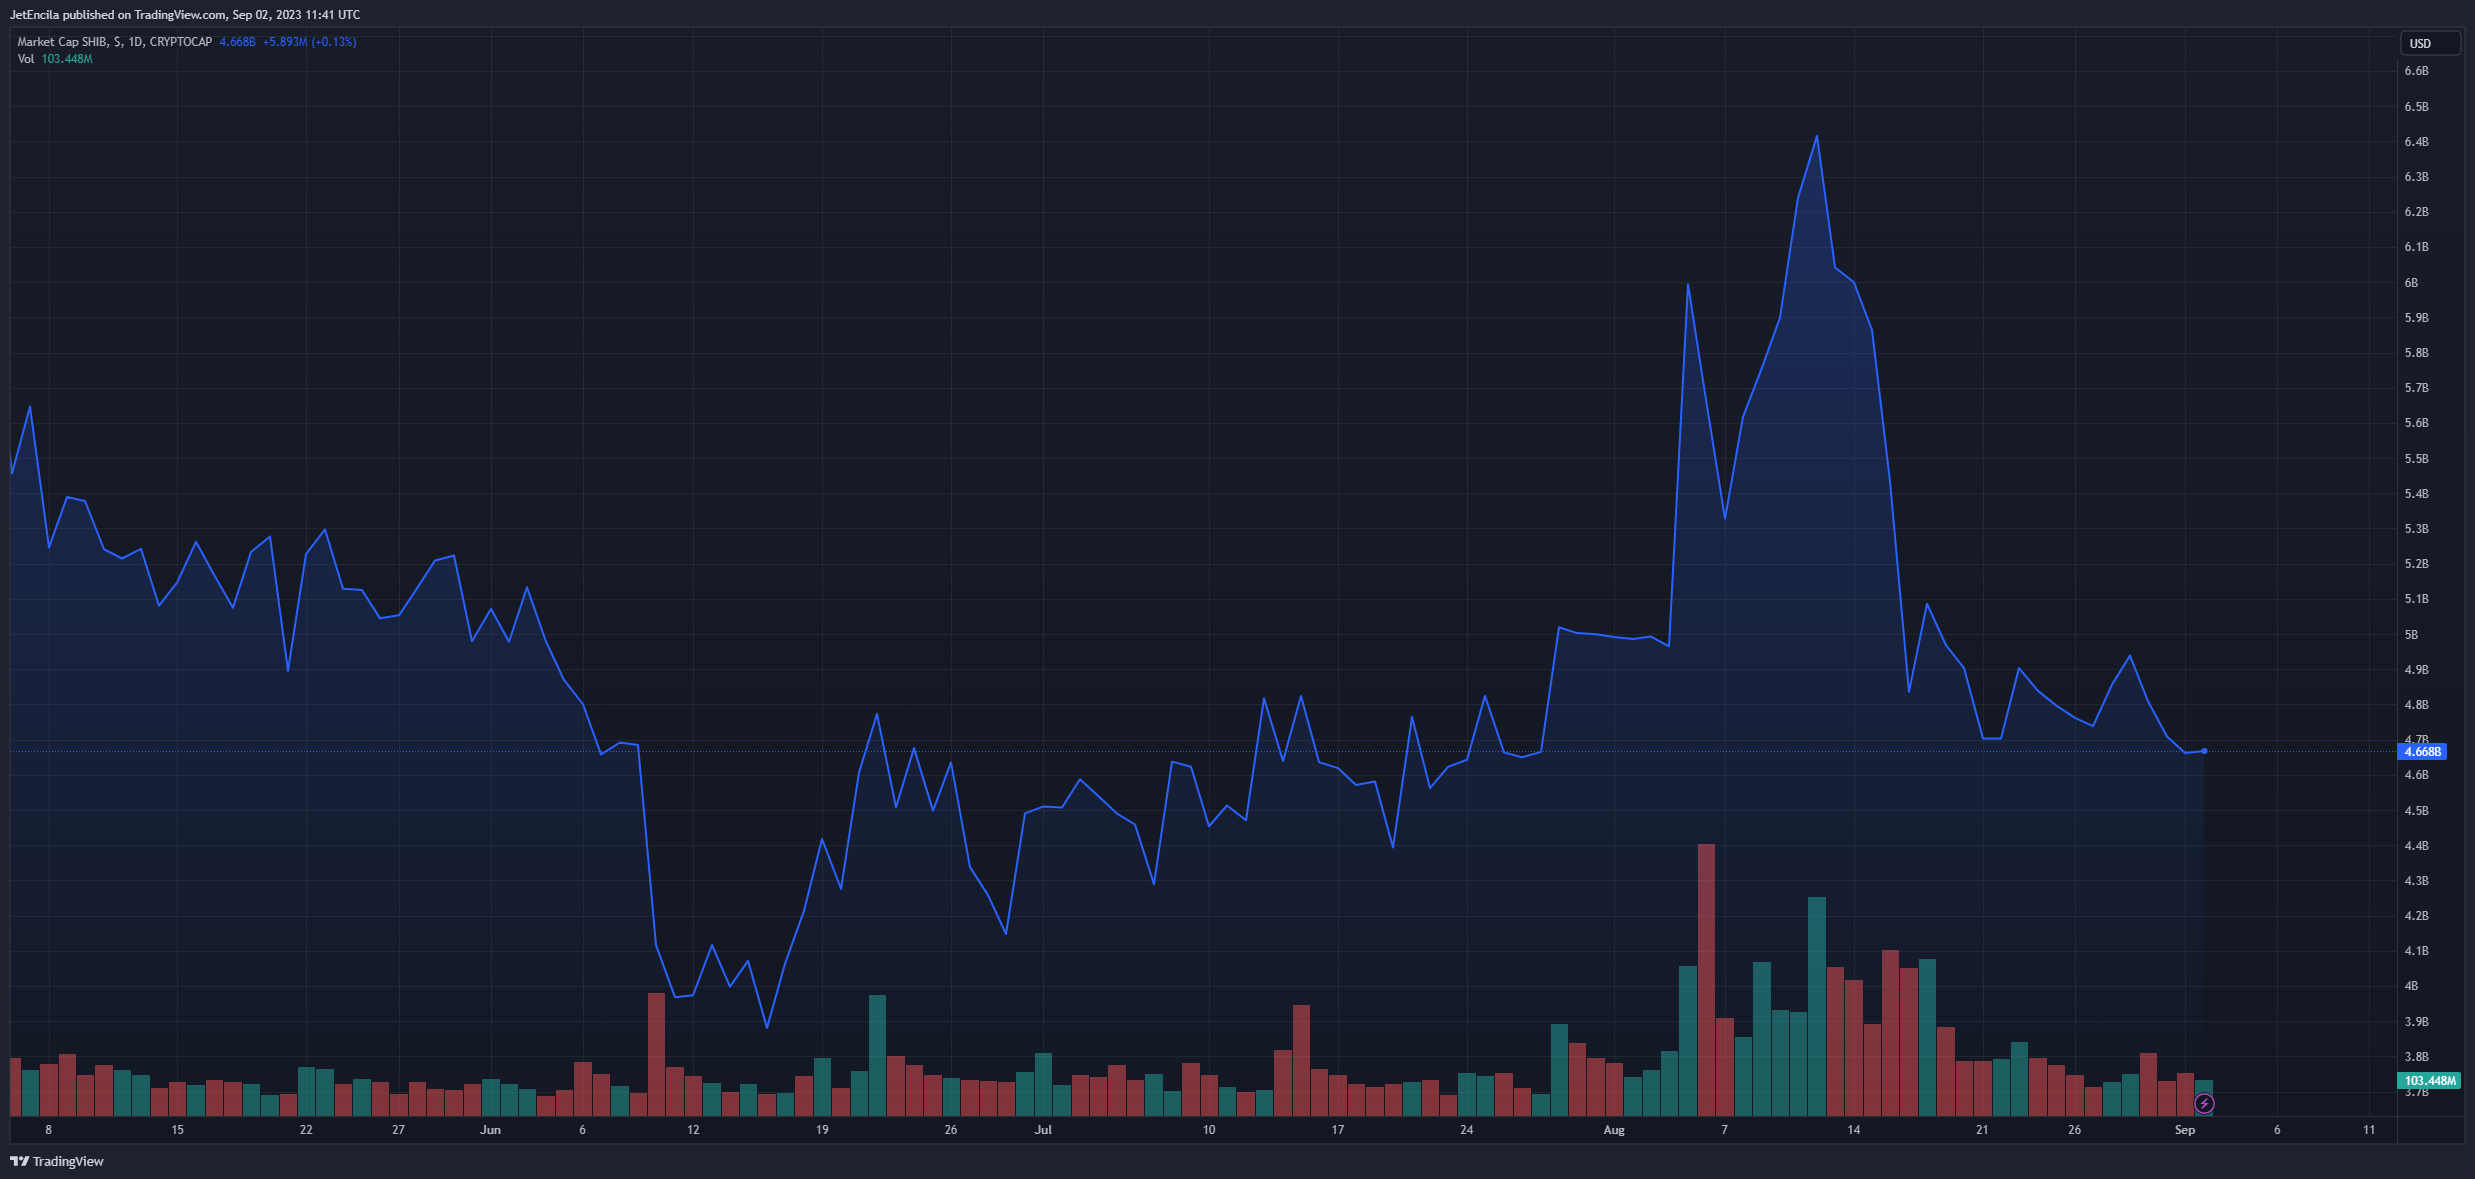Click the green 103.448M volume tag on the axis

[x=2429, y=1081]
